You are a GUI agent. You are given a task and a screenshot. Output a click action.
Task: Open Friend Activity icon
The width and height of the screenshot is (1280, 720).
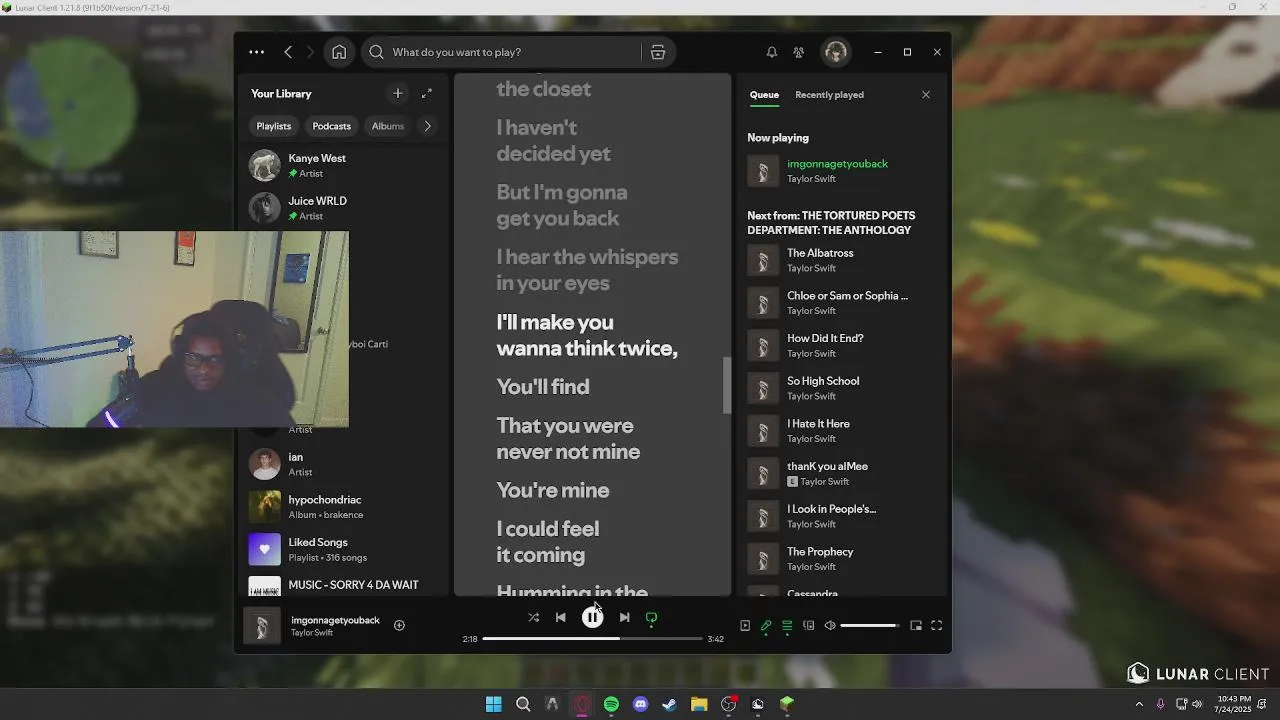[x=798, y=52]
